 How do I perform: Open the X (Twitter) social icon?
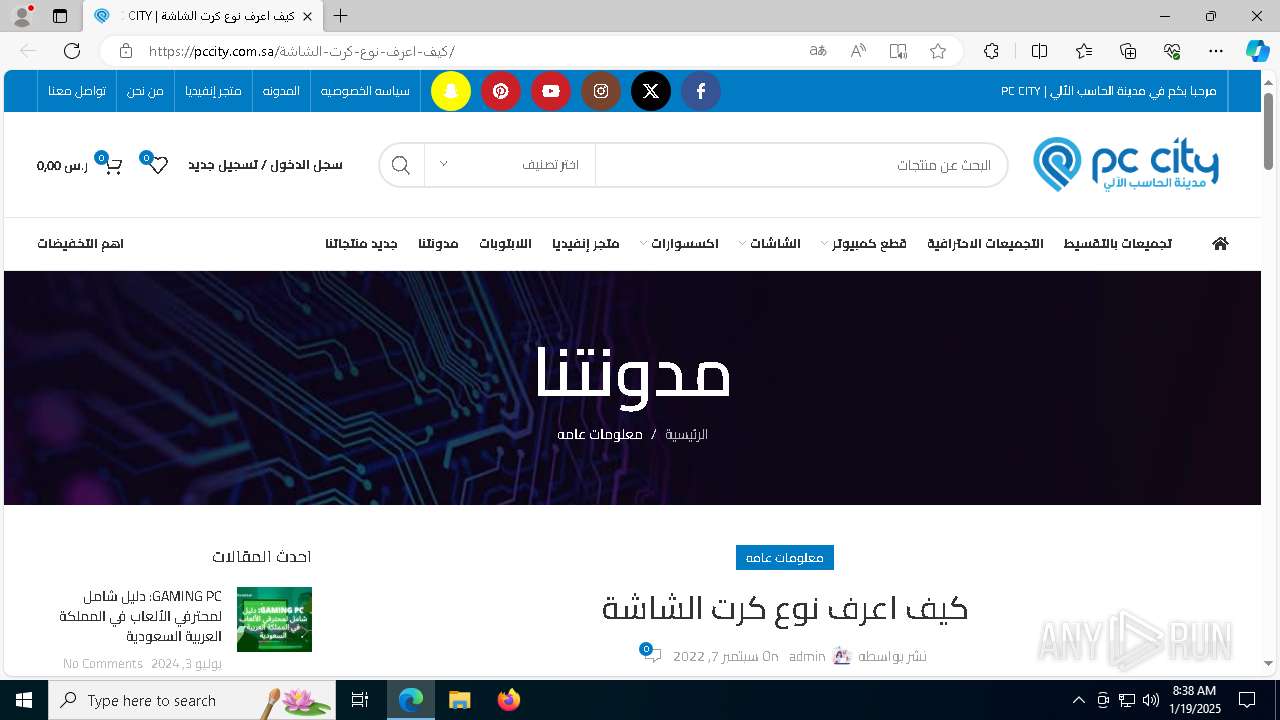[651, 91]
